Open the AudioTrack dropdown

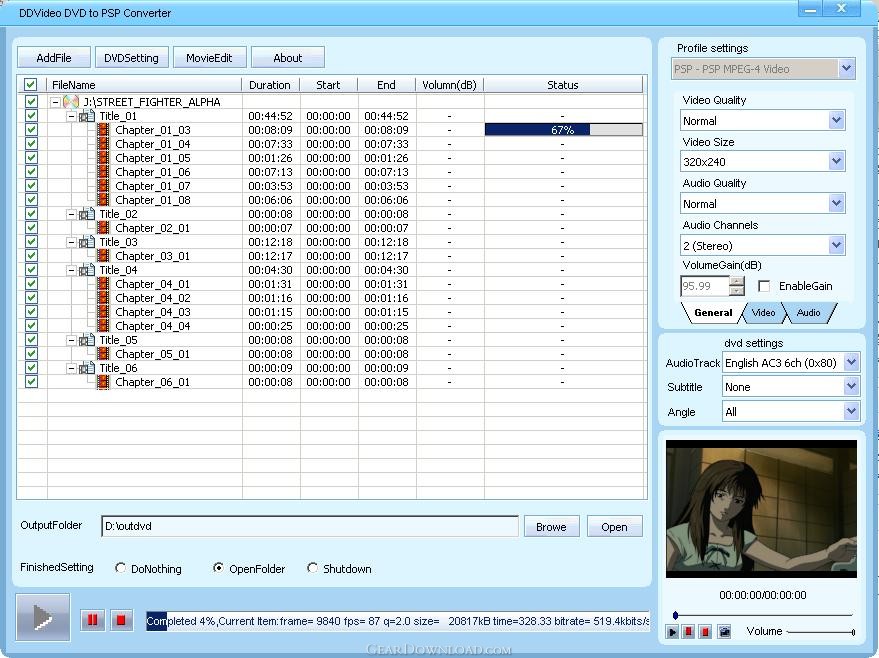[x=851, y=362]
